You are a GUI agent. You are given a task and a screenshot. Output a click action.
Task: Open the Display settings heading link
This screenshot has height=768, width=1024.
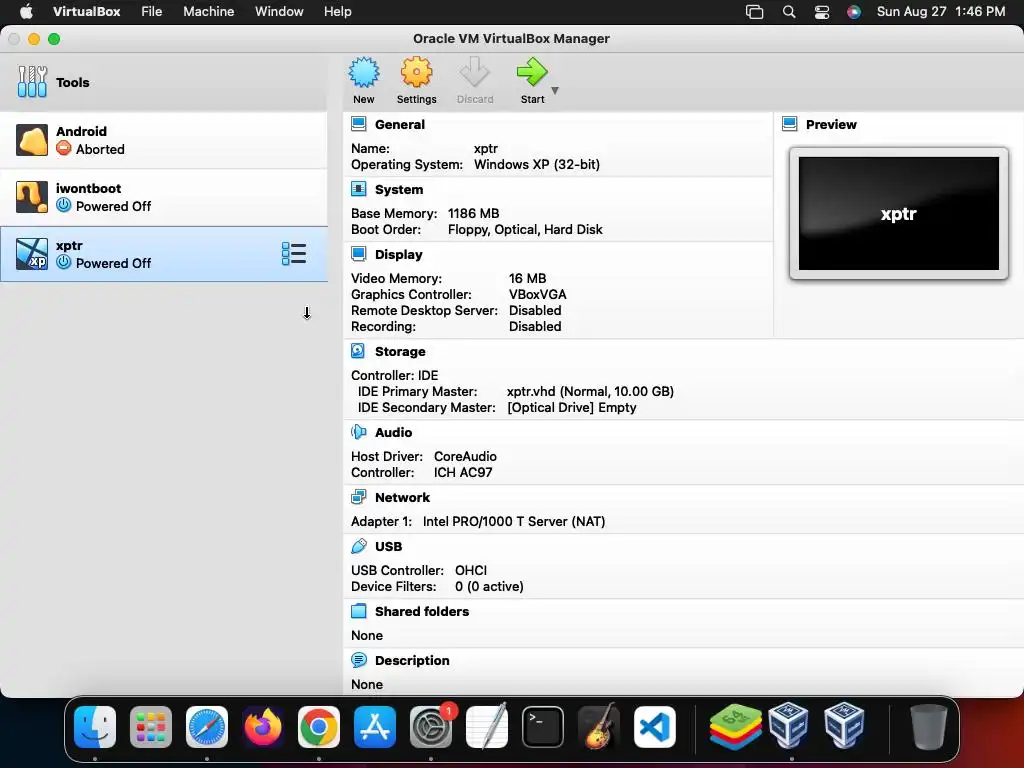tap(398, 254)
